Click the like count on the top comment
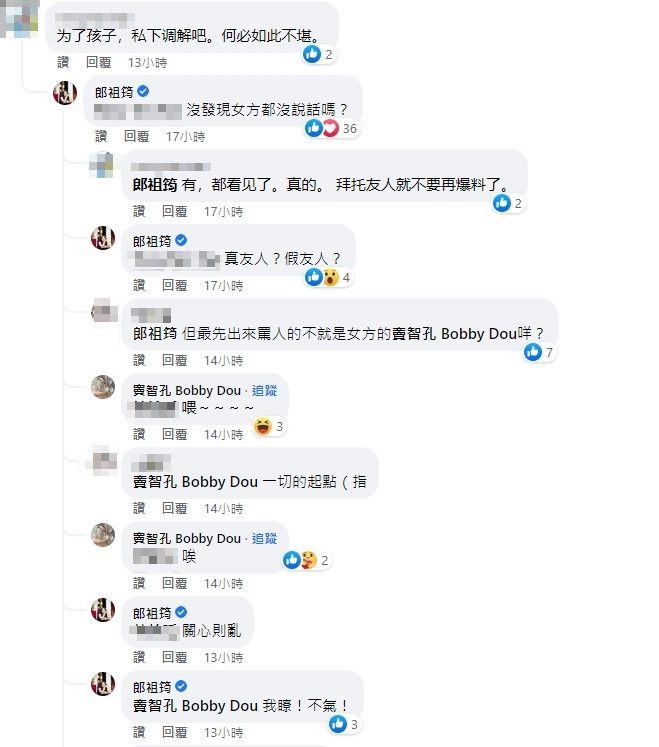 tap(318, 54)
